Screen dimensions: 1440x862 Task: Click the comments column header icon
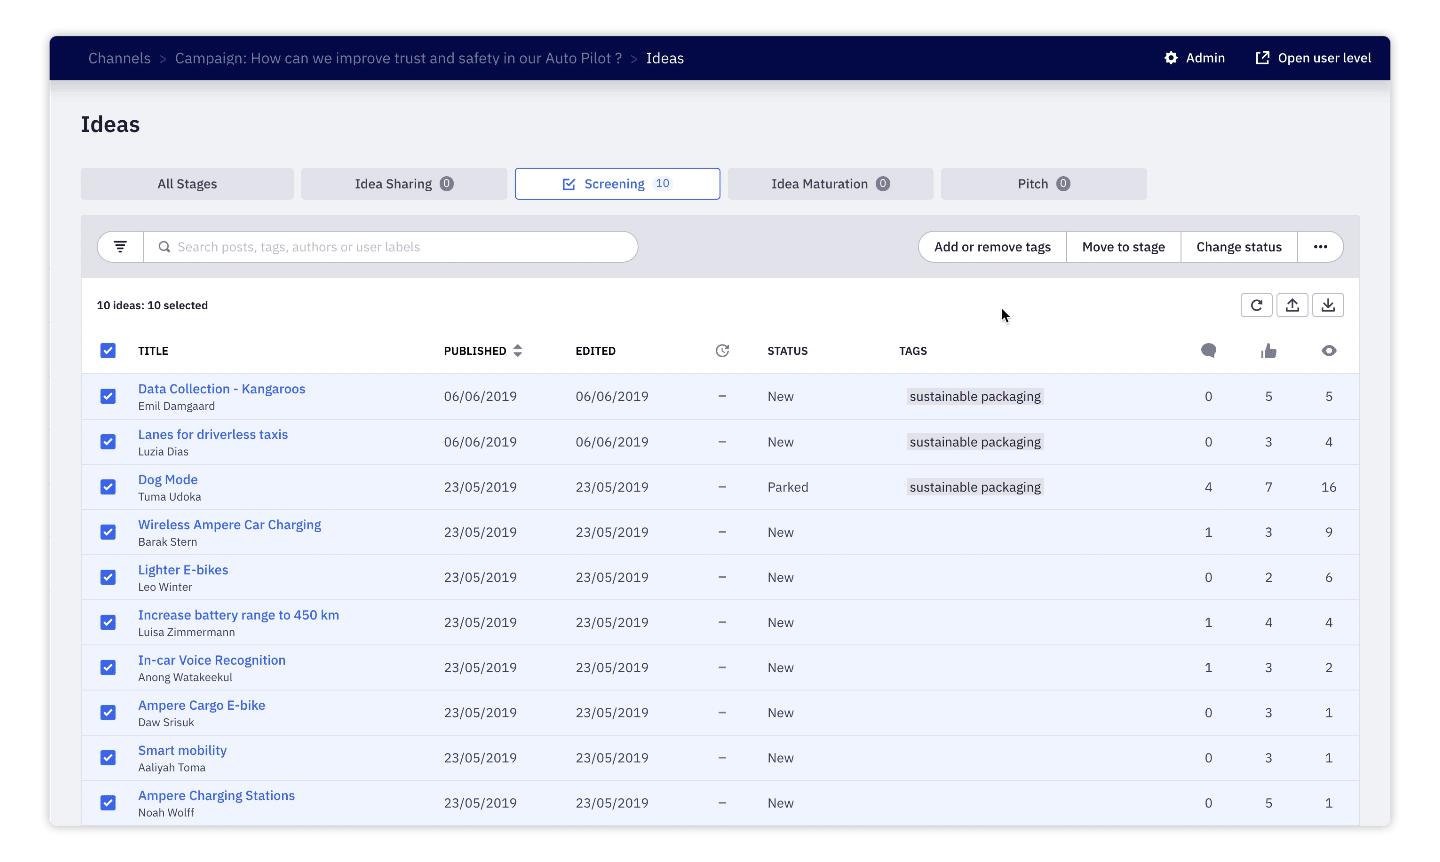(x=1208, y=351)
